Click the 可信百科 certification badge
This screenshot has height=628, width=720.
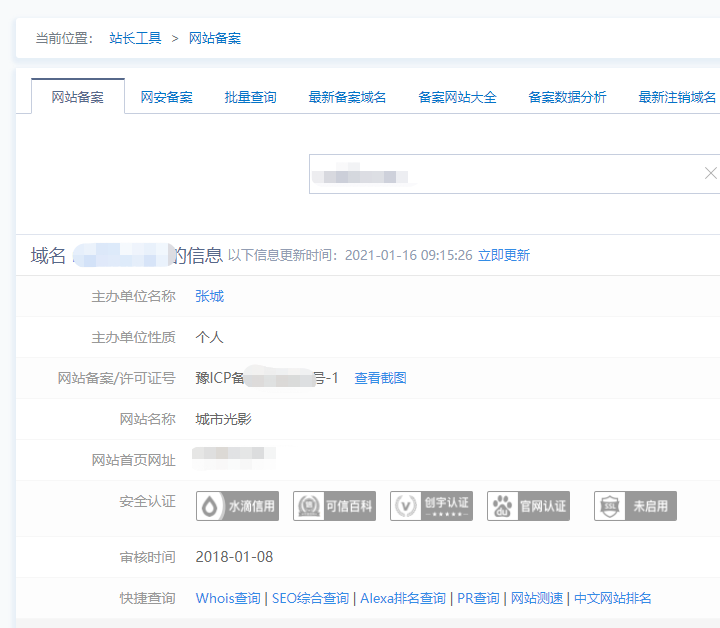point(334,506)
